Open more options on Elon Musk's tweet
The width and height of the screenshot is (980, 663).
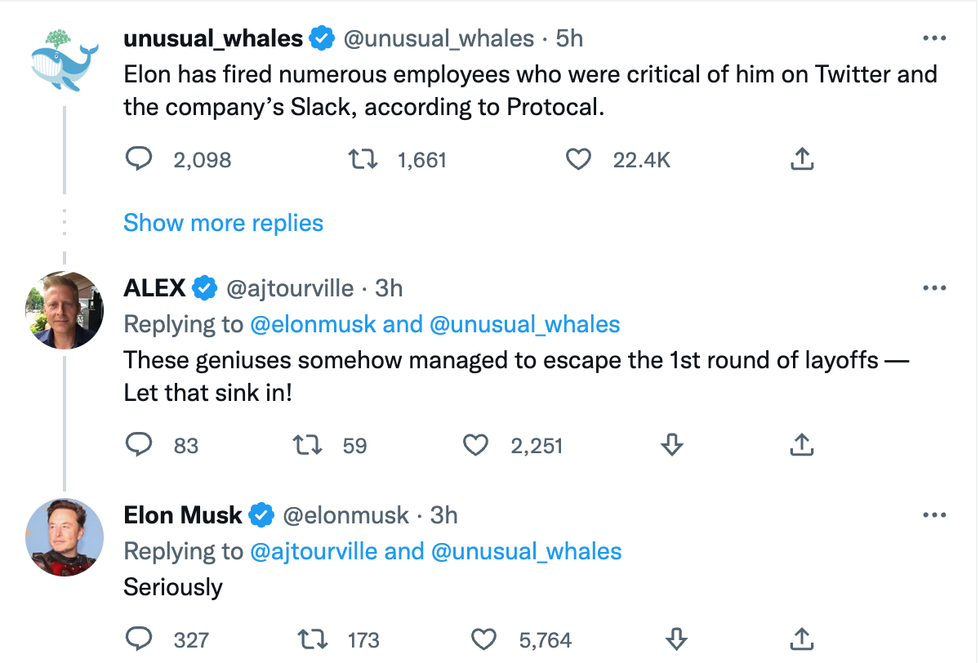click(934, 515)
